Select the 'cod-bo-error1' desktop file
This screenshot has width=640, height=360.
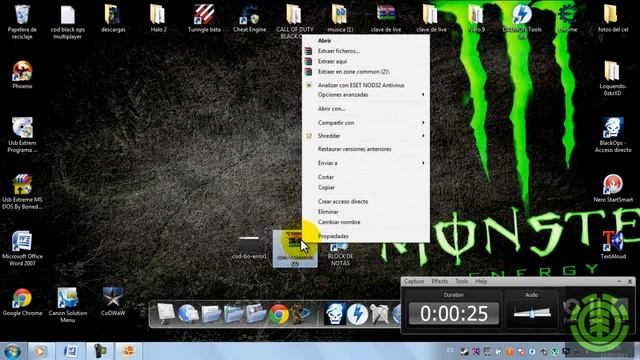249,246
